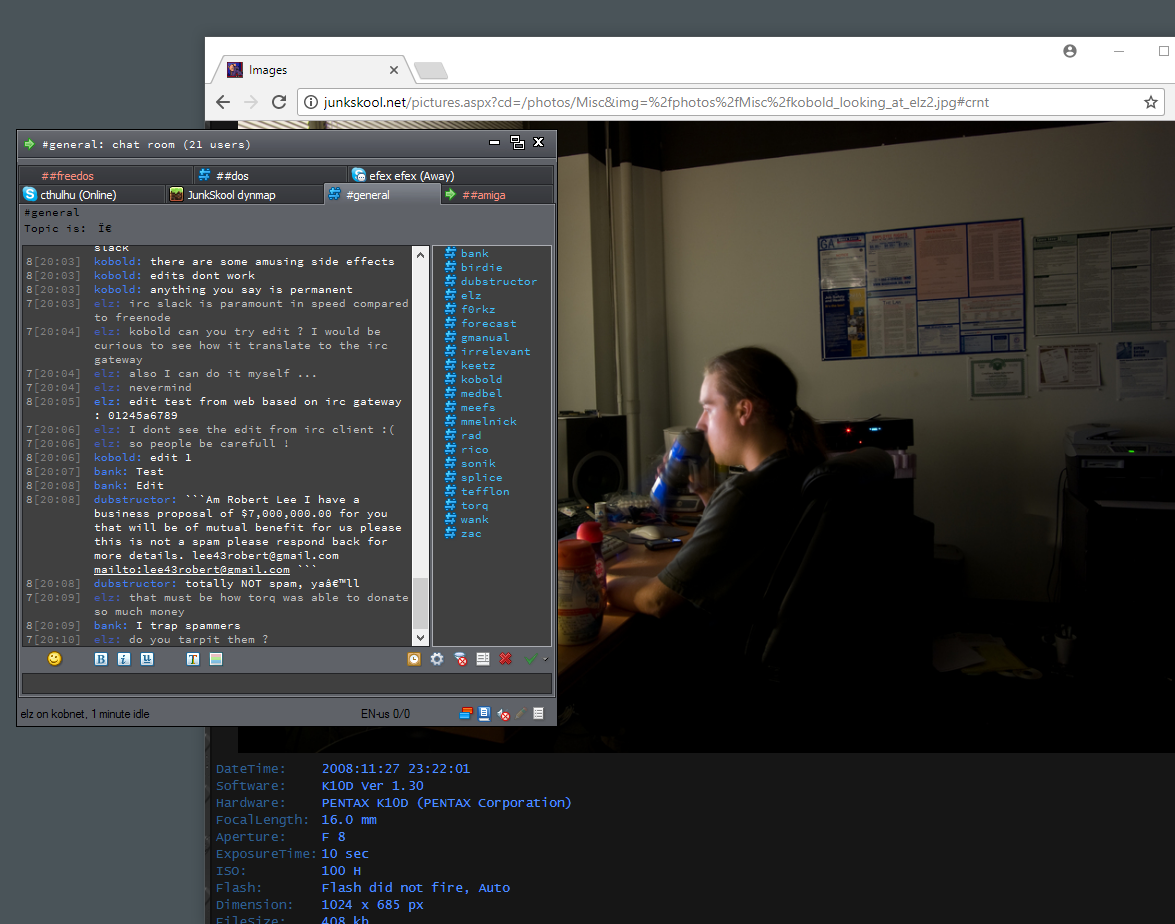The height and width of the screenshot is (924, 1175).
Task: Reload the junkskool.net page
Action: tap(279, 102)
